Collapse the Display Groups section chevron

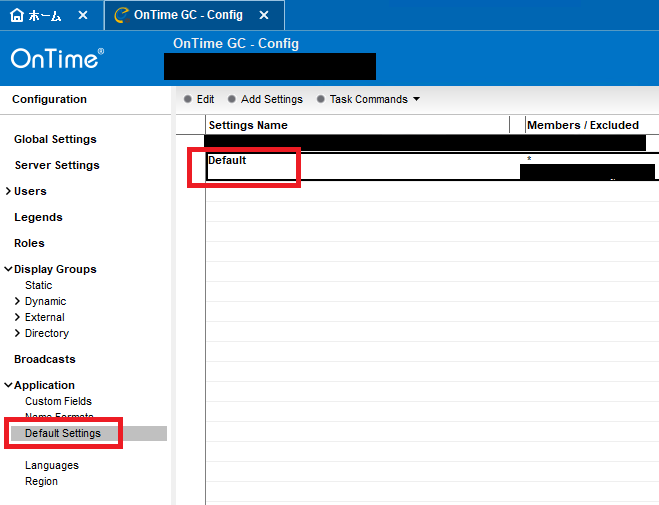(x=8, y=269)
